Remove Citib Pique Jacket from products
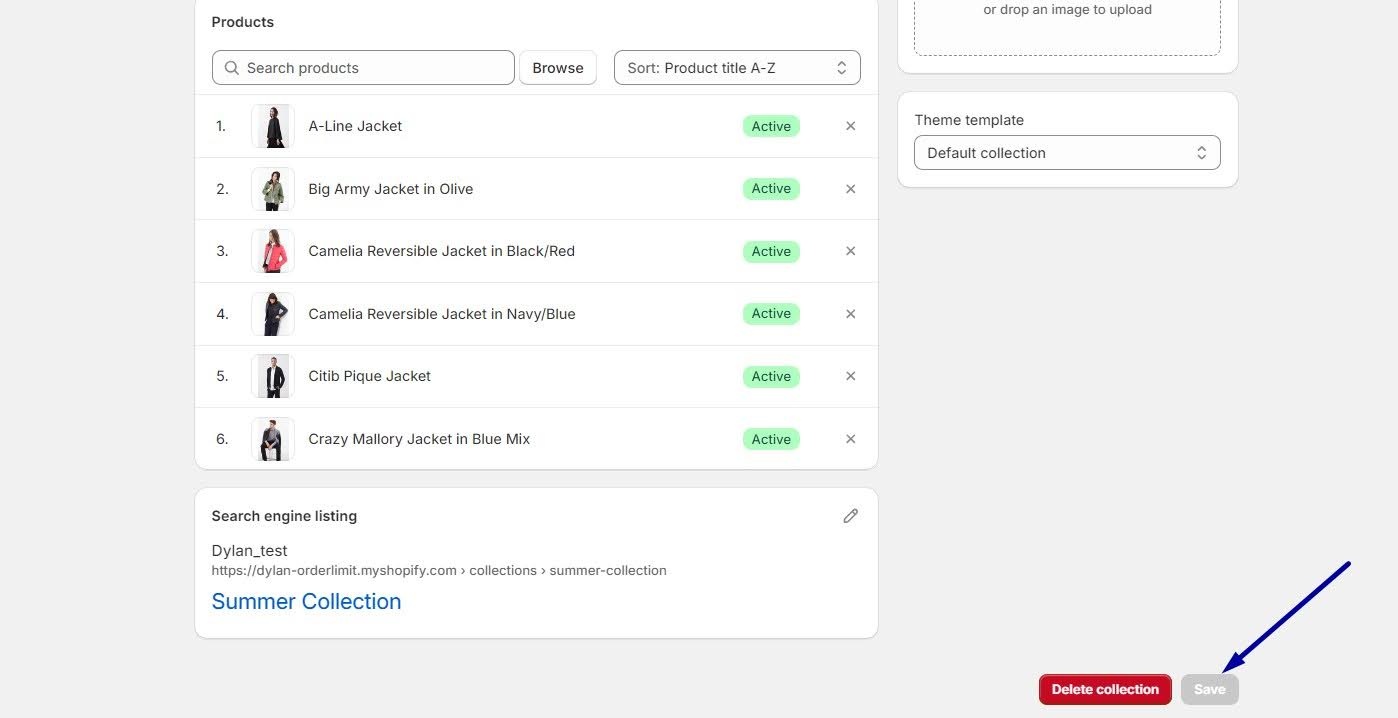The height and width of the screenshot is (718, 1398). (850, 376)
